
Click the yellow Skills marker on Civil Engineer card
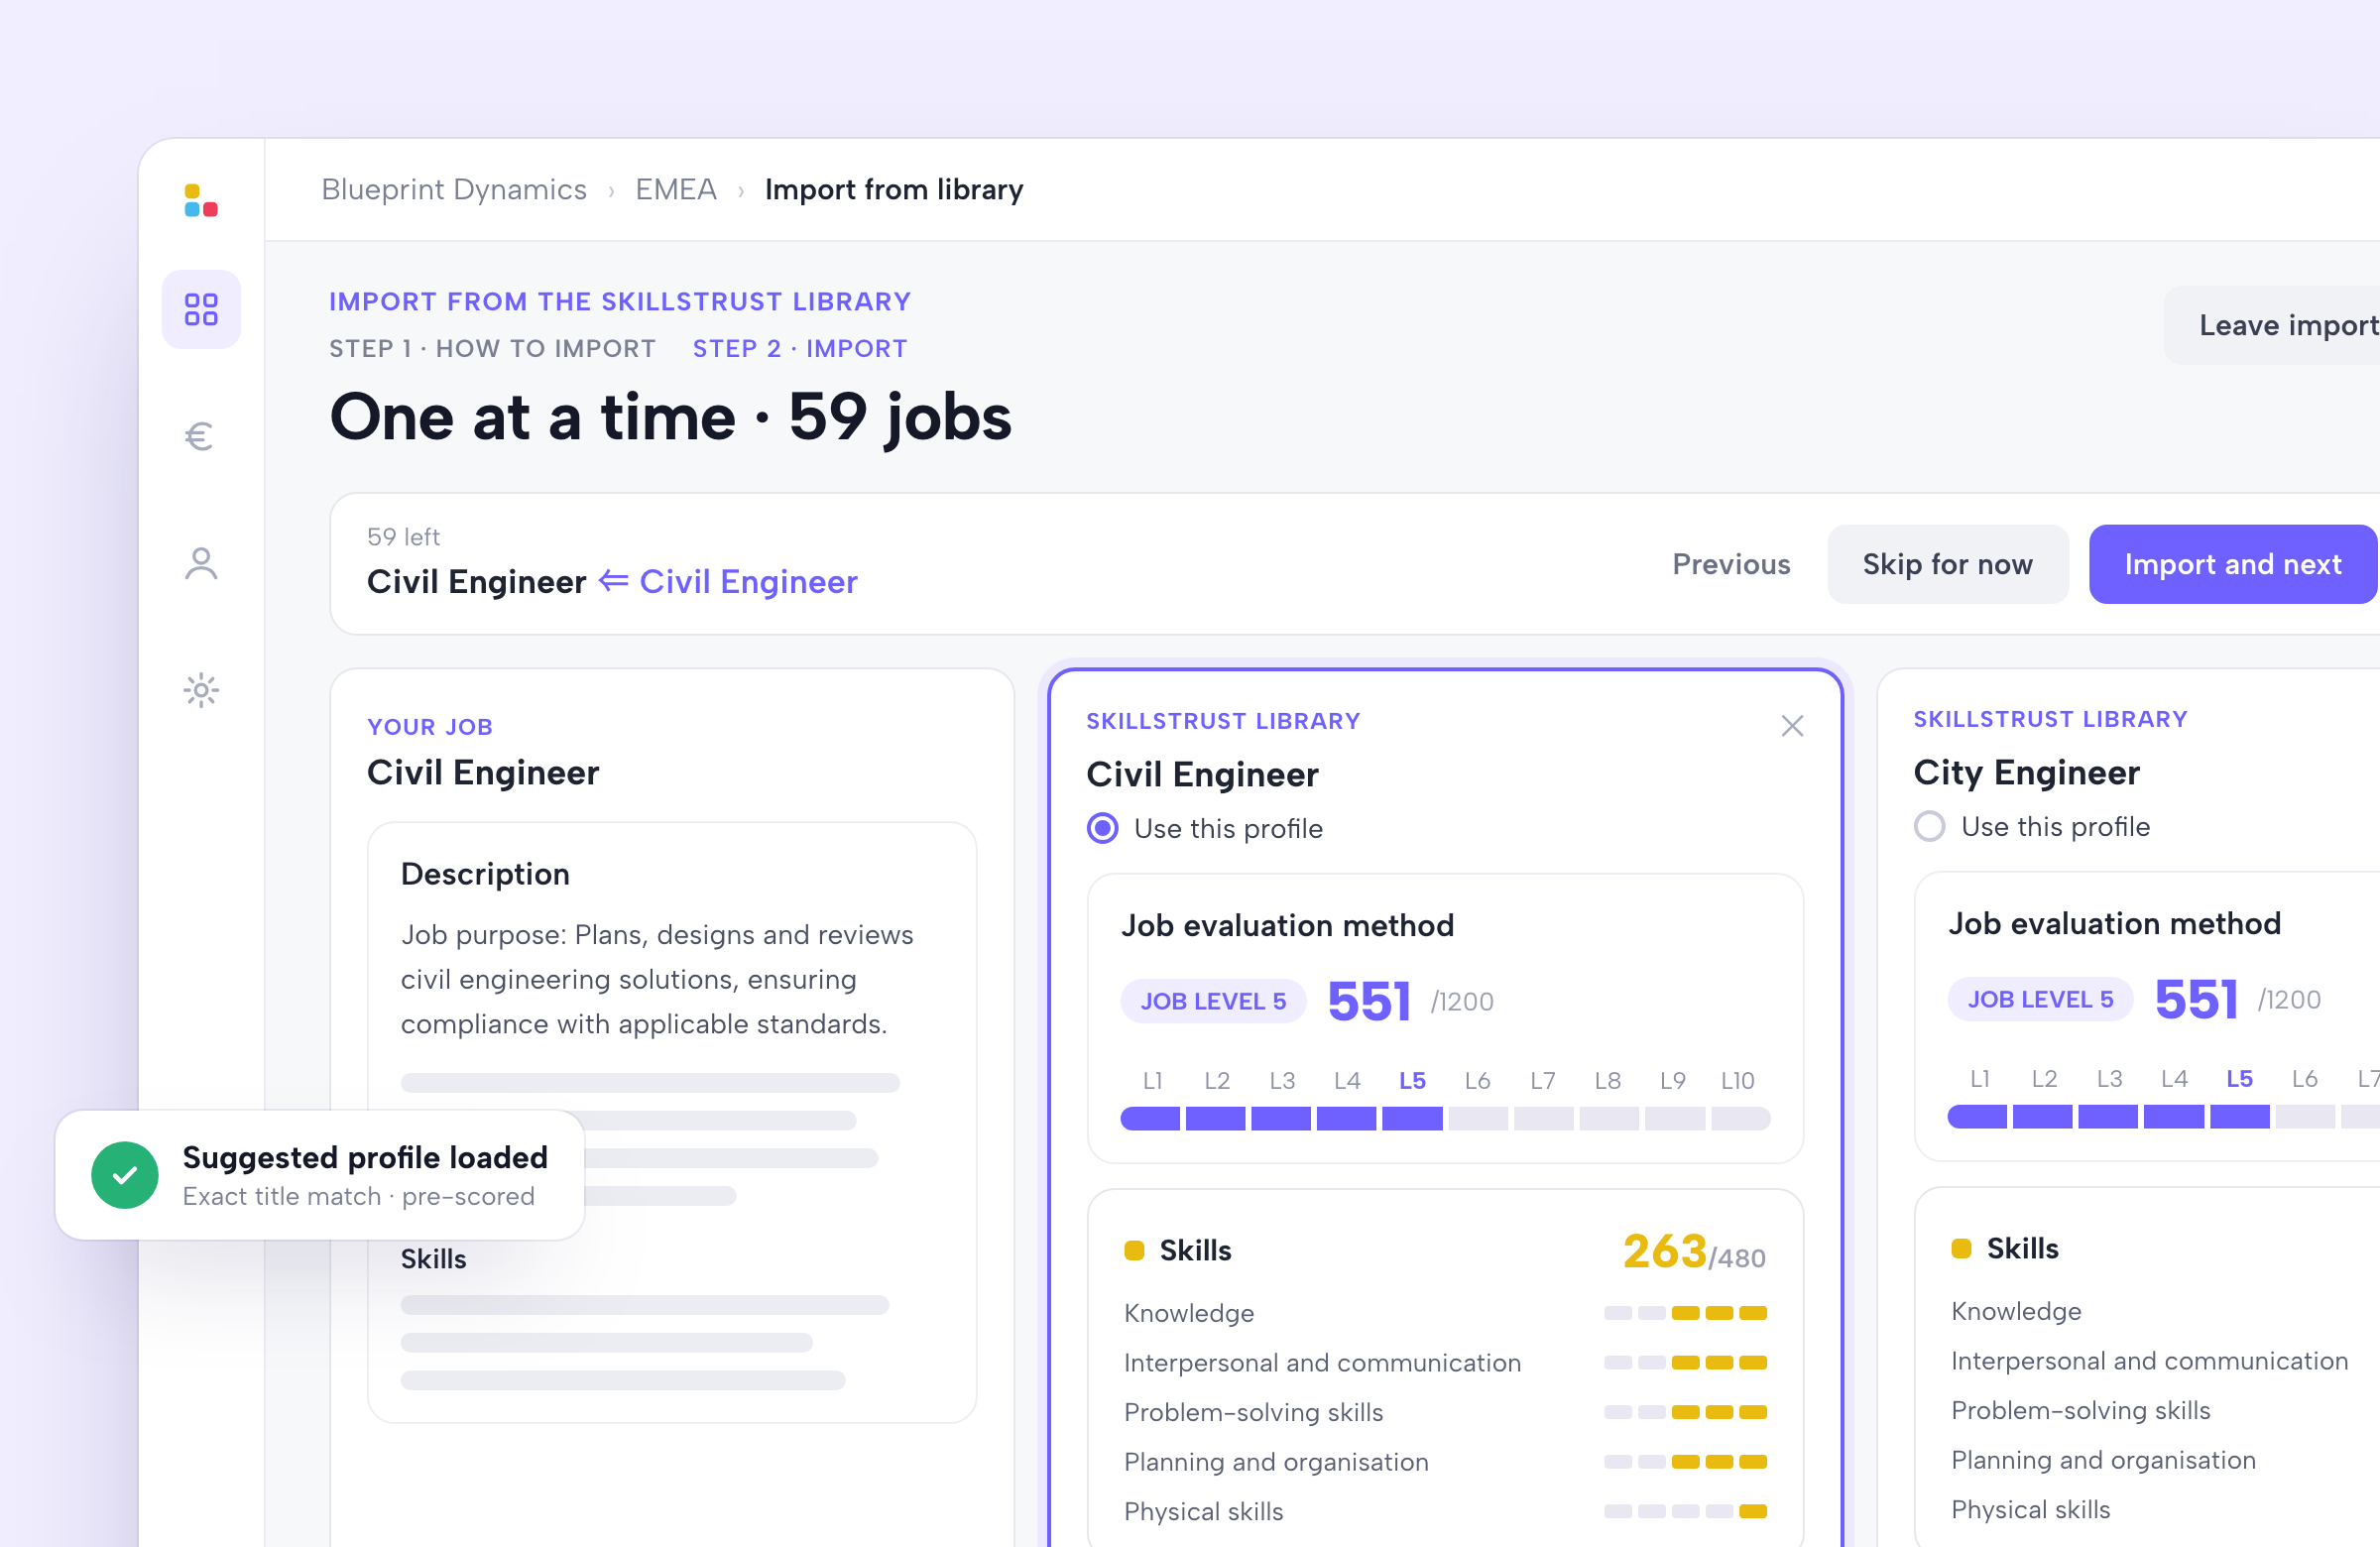pyautogui.click(x=1134, y=1250)
